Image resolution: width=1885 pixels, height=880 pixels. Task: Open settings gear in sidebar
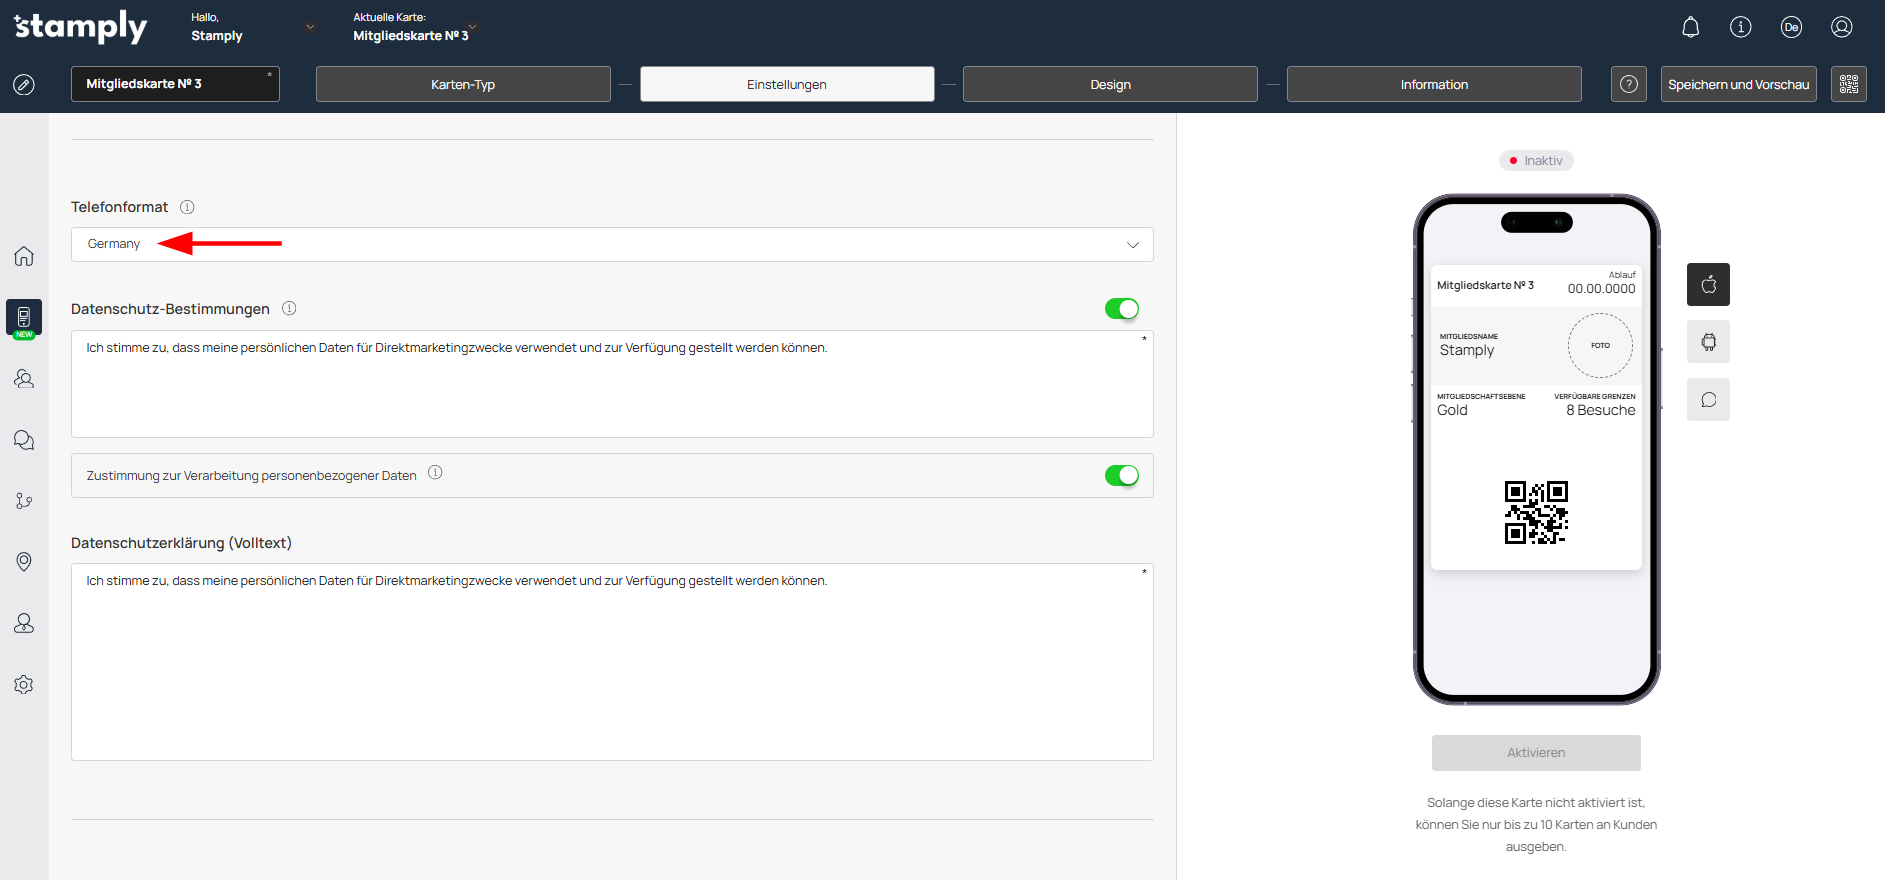24,685
